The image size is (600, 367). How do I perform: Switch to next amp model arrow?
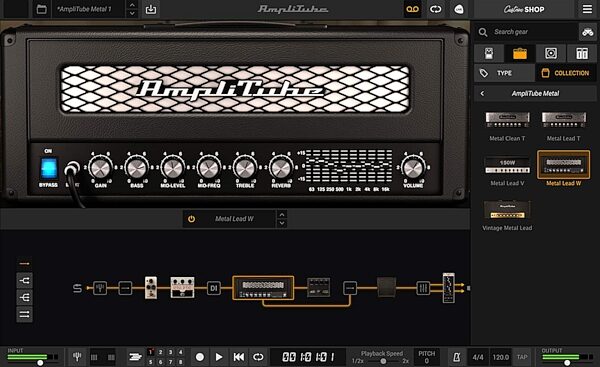(282, 223)
